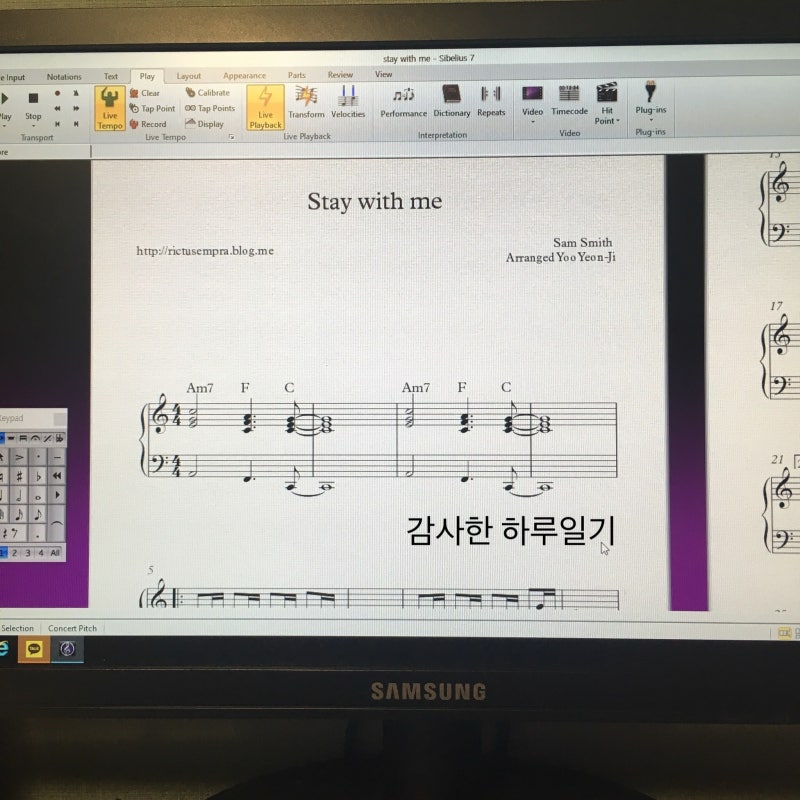The image size is (800, 800).
Task: Select All voices on the Keypad
Action: (55, 553)
